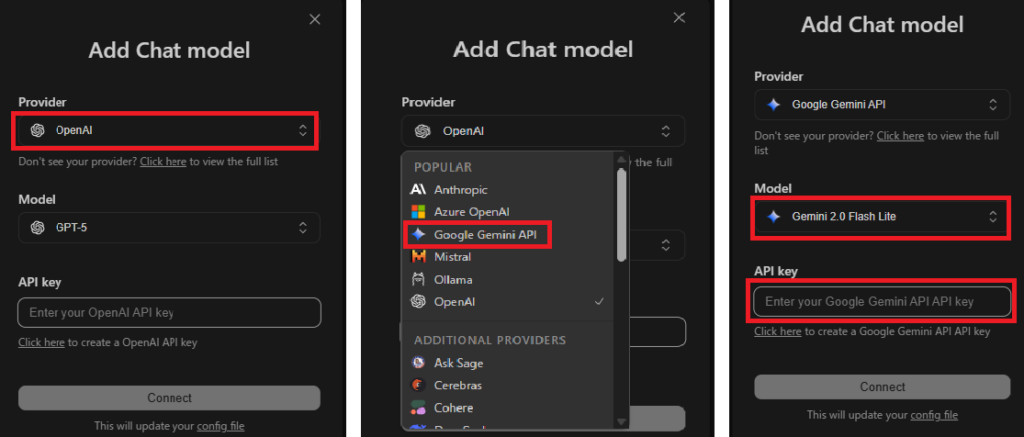1024x437 pixels.
Task: Click the Mistral logo icon in the list
Action: (x=418, y=257)
